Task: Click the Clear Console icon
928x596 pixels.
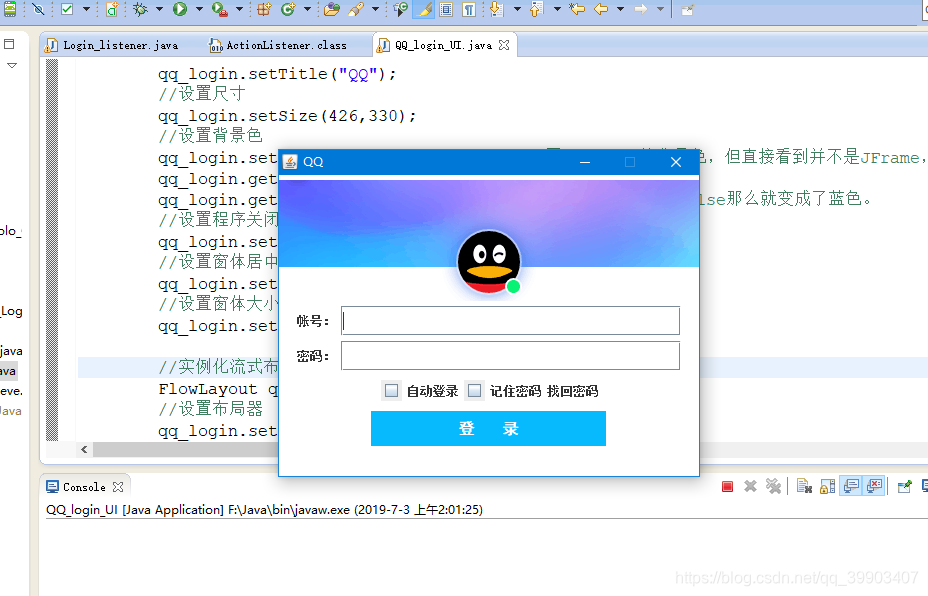Action: [804, 487]
